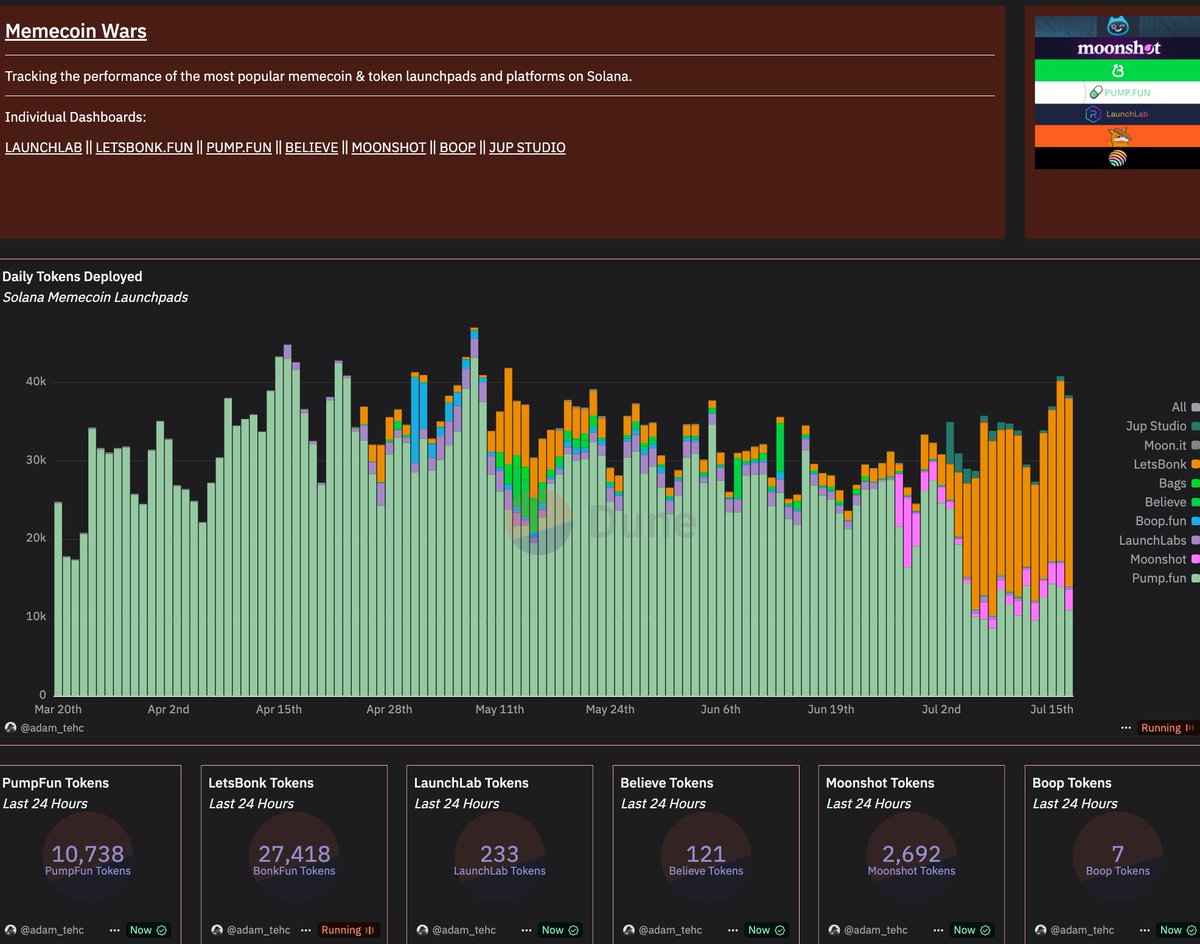Toggle the Boop.fun series in legend

click(1167, 521)
